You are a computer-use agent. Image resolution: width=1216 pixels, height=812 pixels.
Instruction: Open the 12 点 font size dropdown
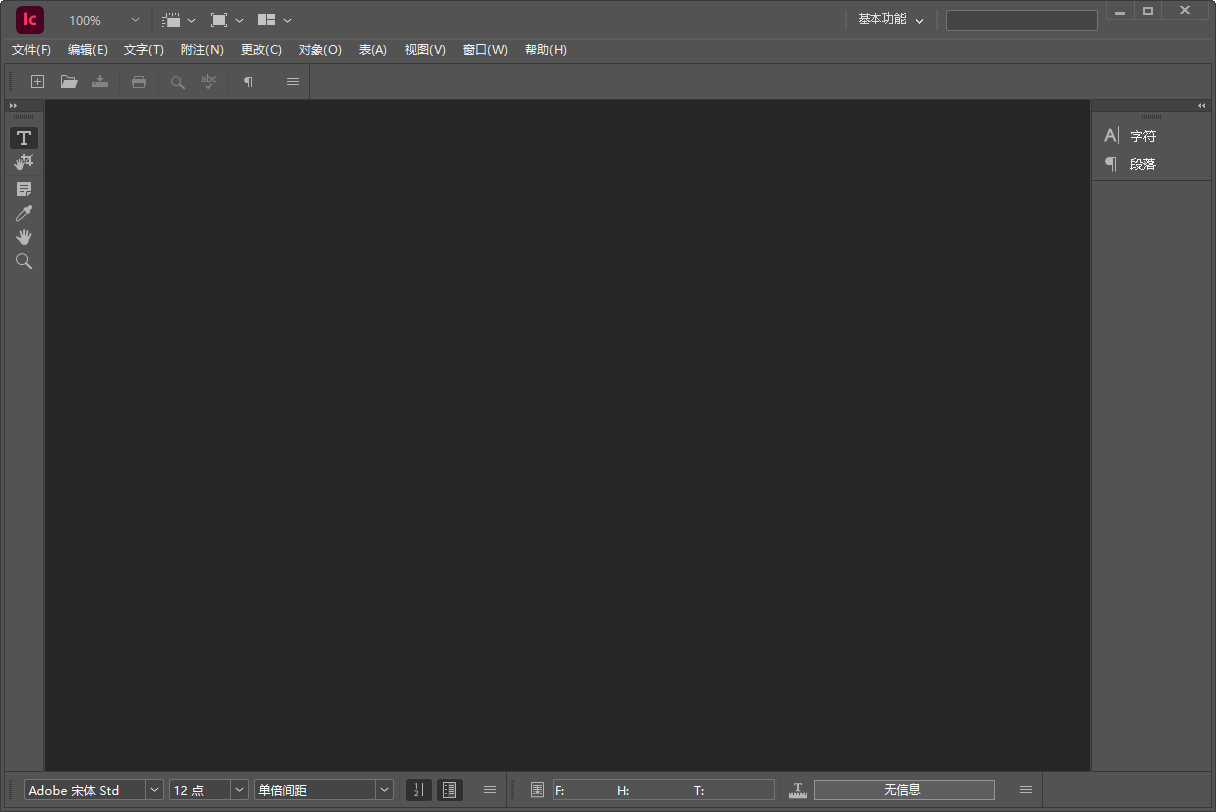[x=239, y=790]
